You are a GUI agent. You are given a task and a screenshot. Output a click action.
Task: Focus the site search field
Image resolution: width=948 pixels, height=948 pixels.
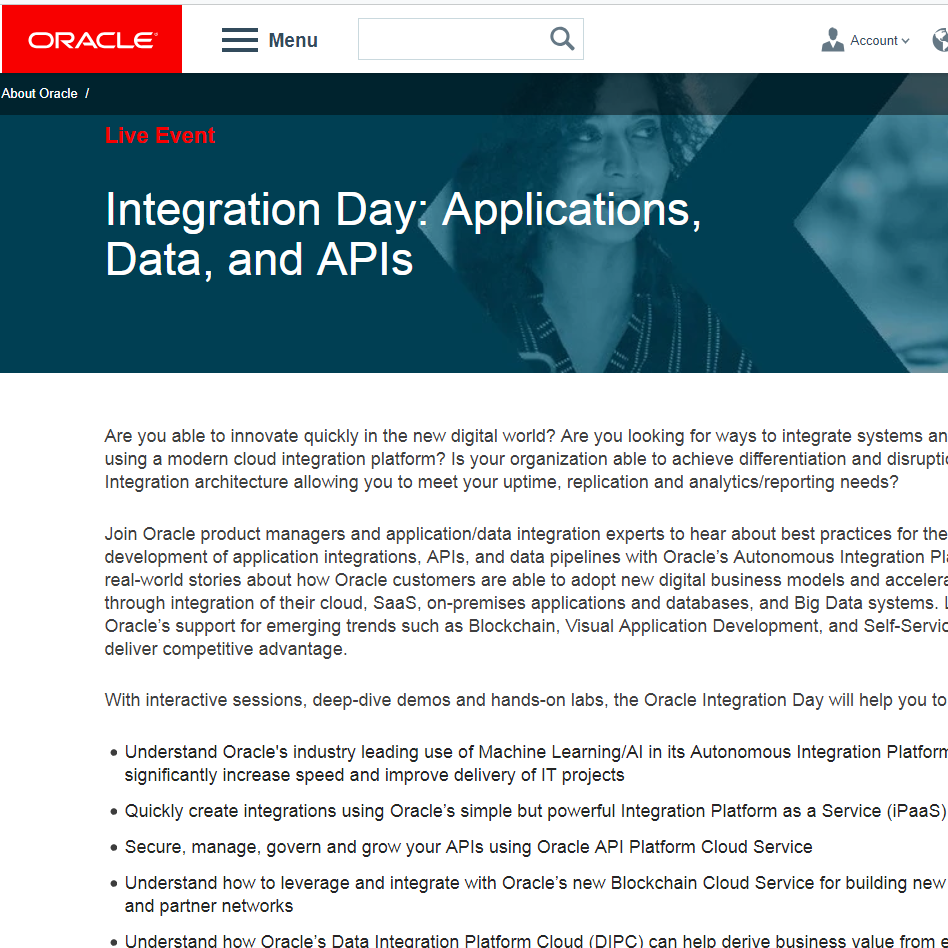(x=470, y=39)
